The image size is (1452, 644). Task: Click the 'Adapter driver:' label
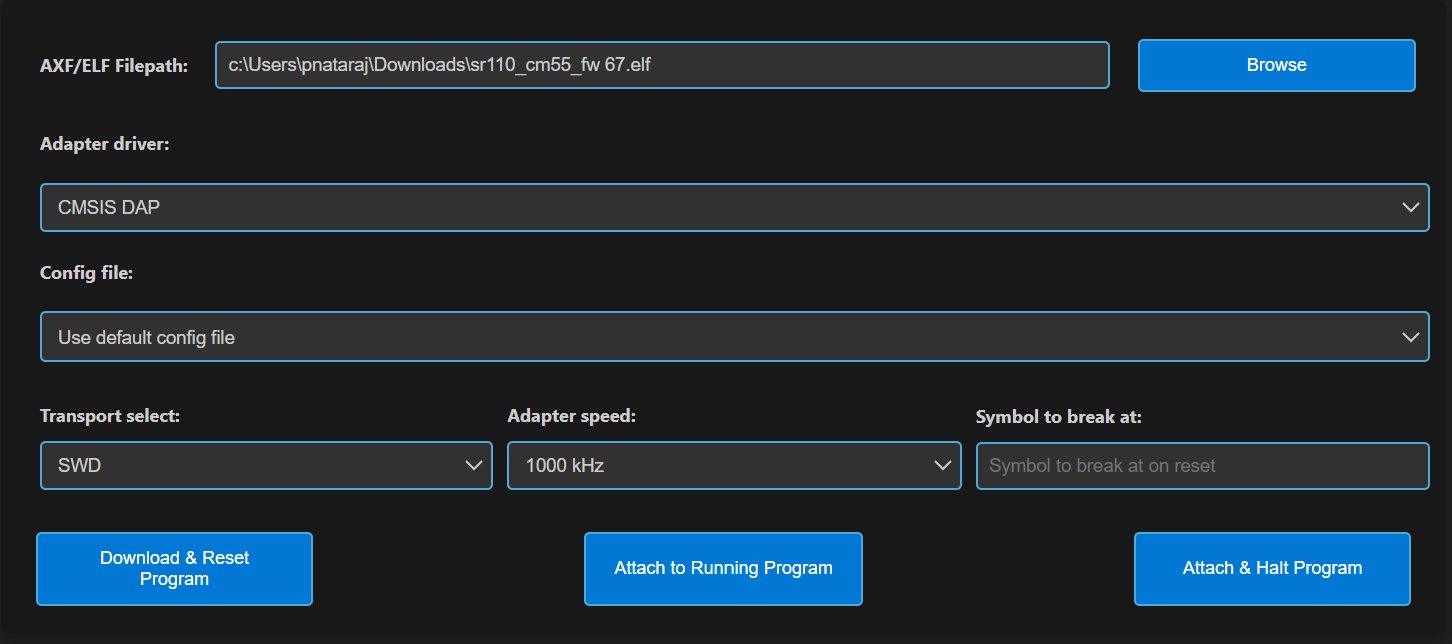click(x=105, y=144)
